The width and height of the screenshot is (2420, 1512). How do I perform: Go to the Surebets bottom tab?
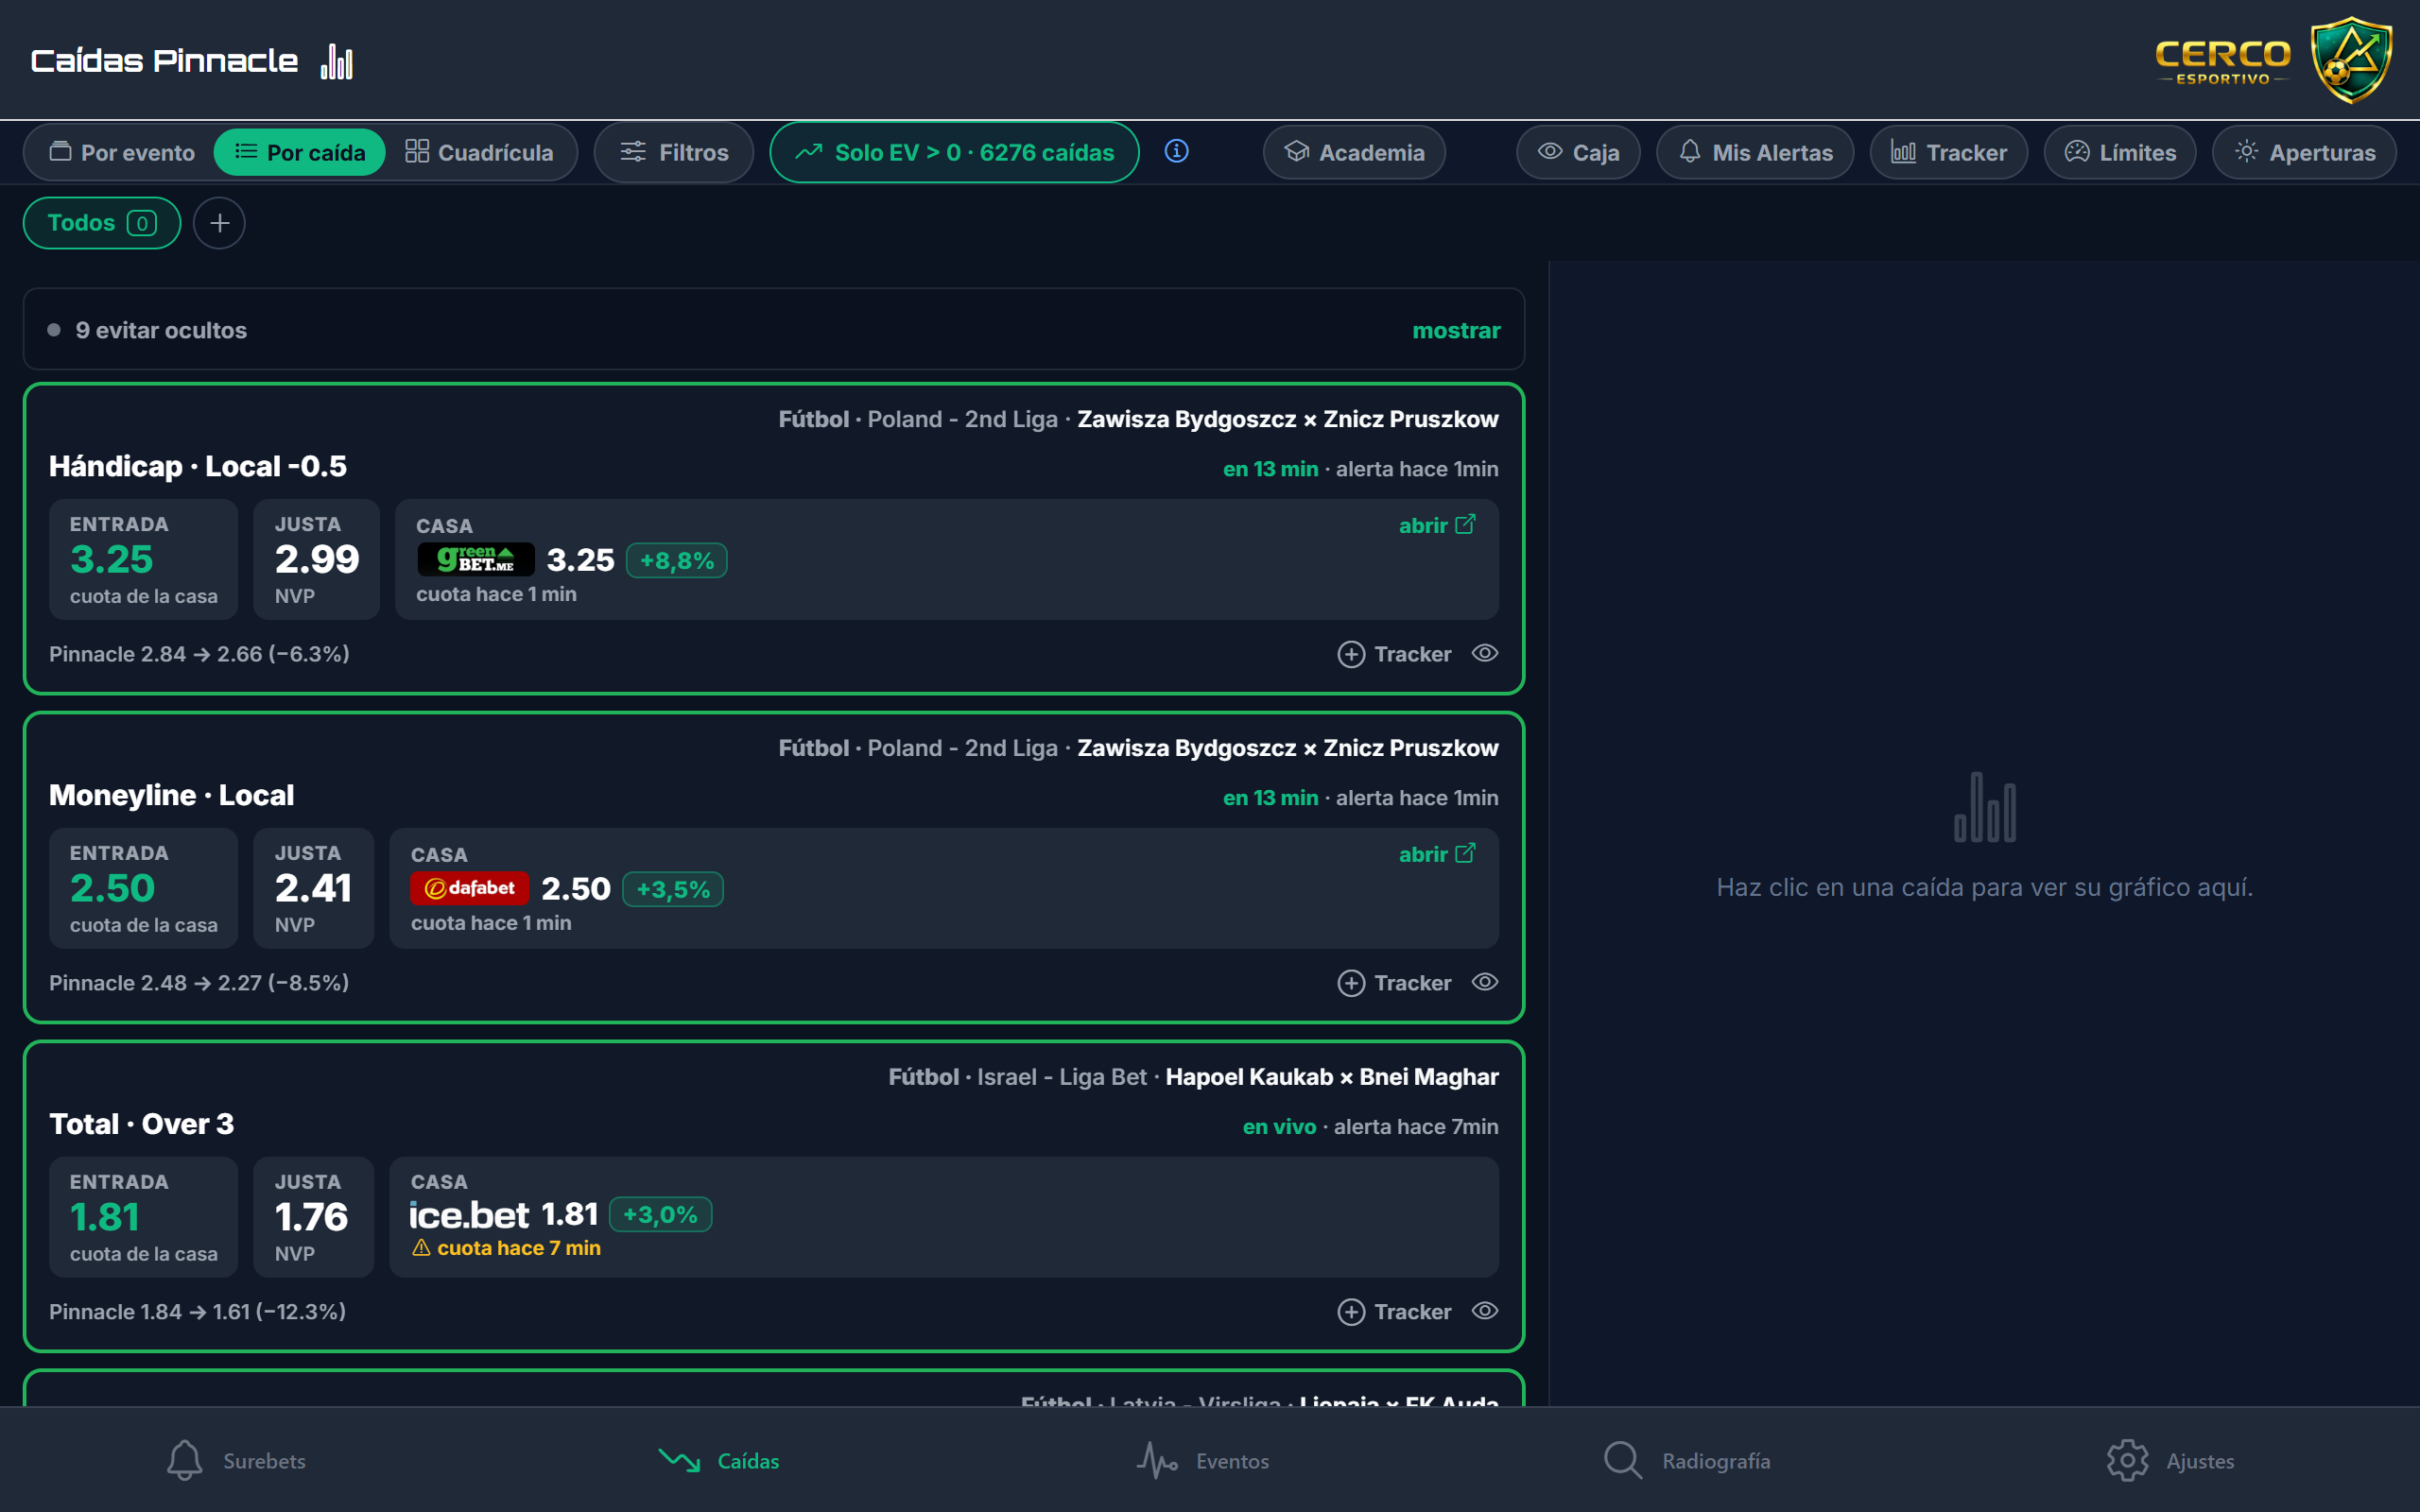[236, 1460]
